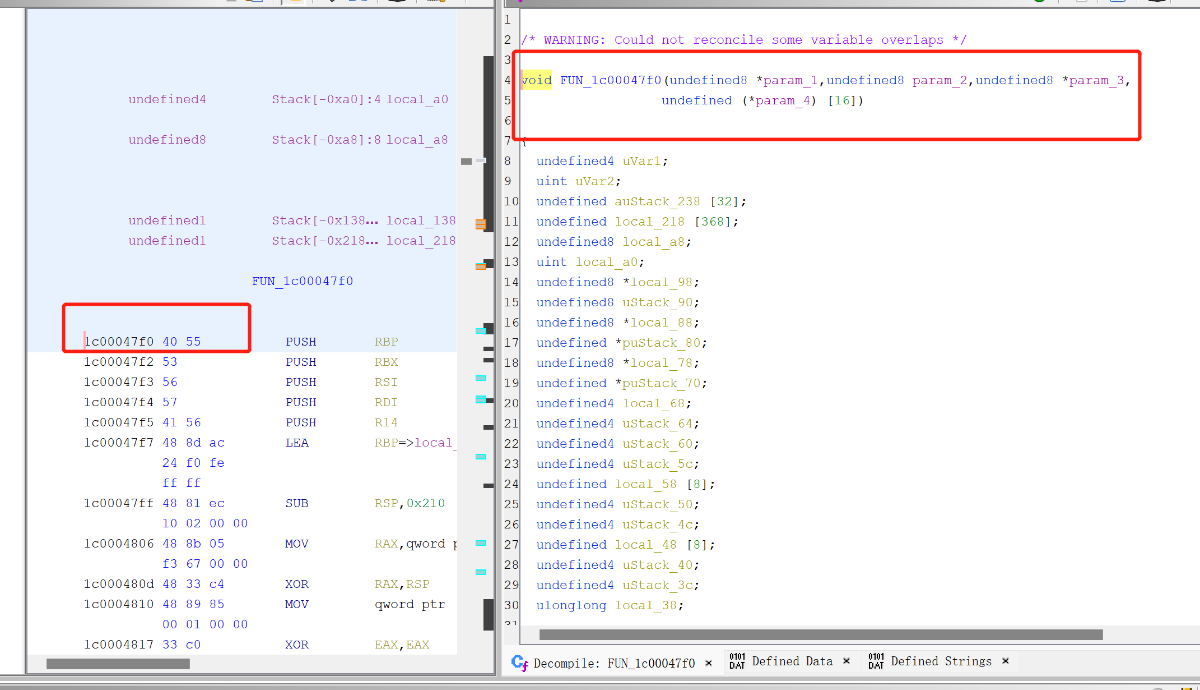The image size is (1200, 690).
Task: Click address 1c0004806 in the listing
Action: pos(119,544)
